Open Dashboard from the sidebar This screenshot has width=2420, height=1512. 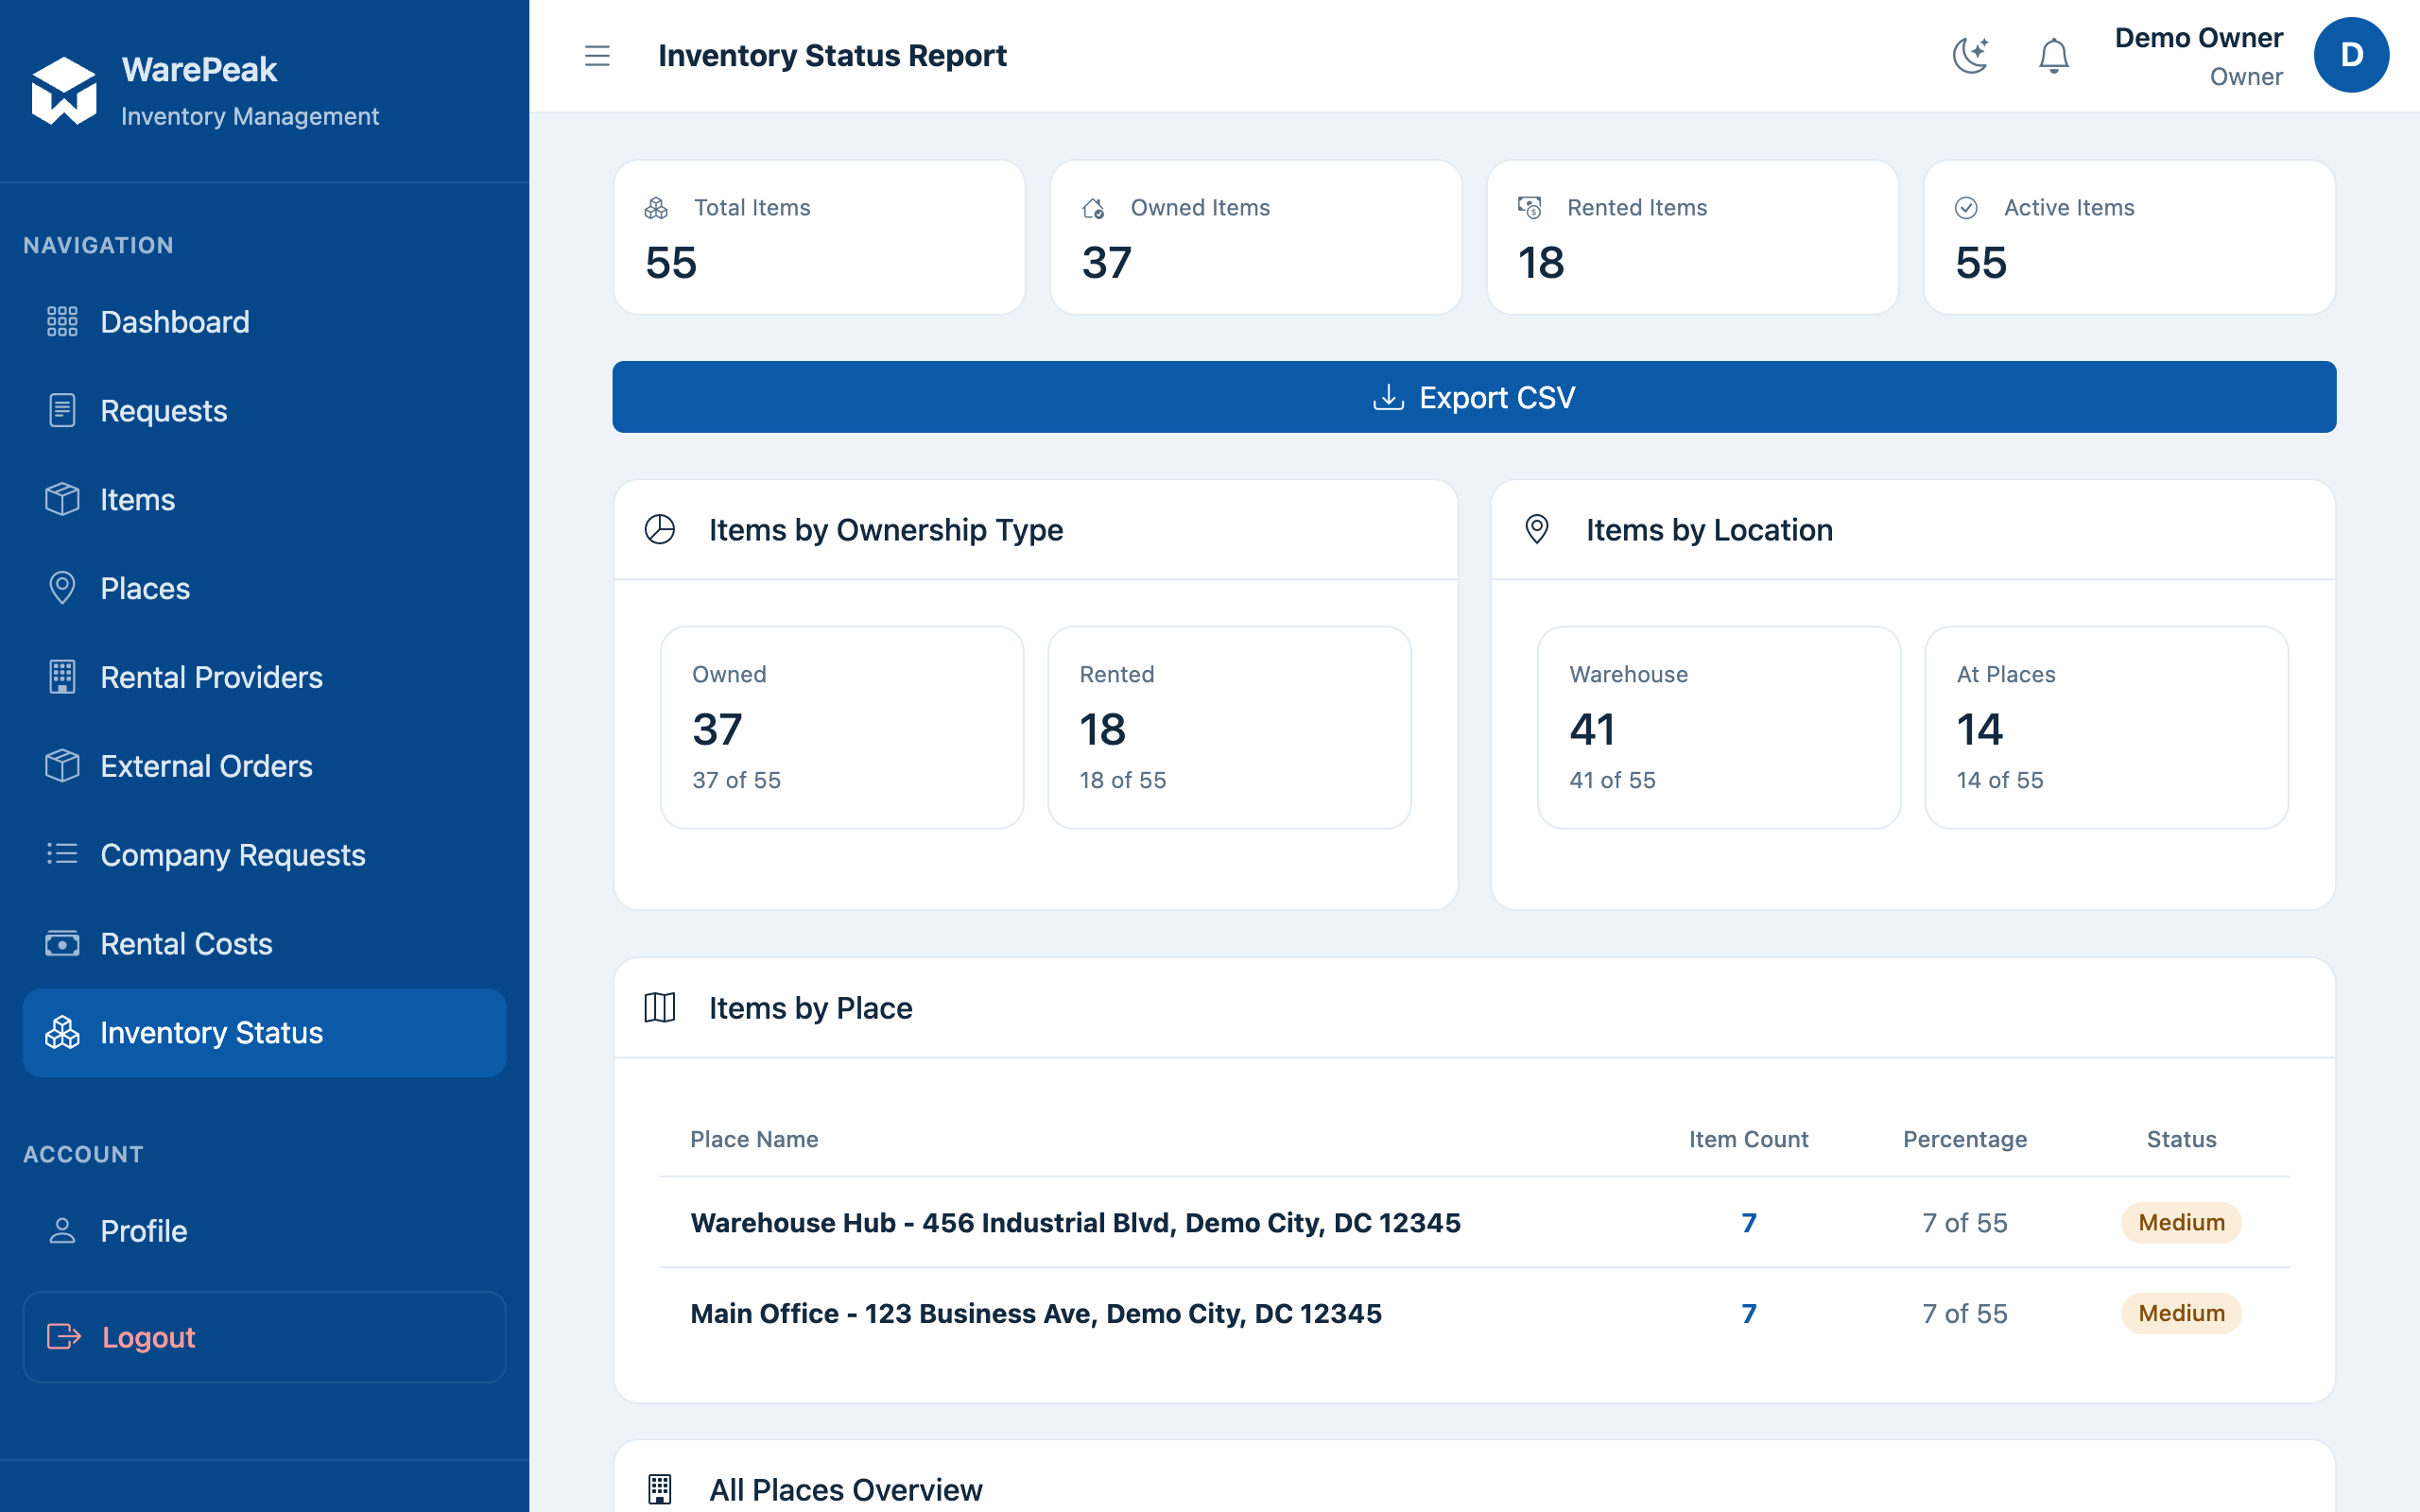tap(264, 322)
